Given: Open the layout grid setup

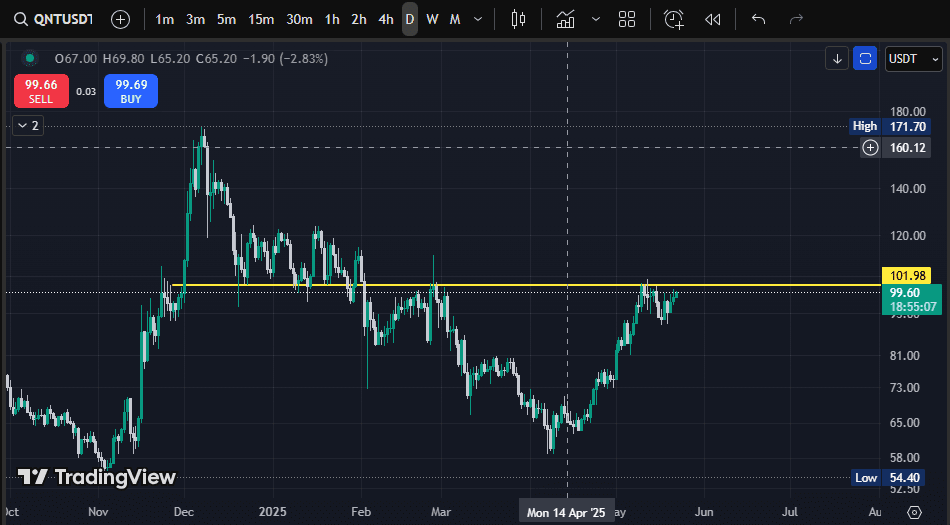Looking at the screenshot, I should [627, 19].
